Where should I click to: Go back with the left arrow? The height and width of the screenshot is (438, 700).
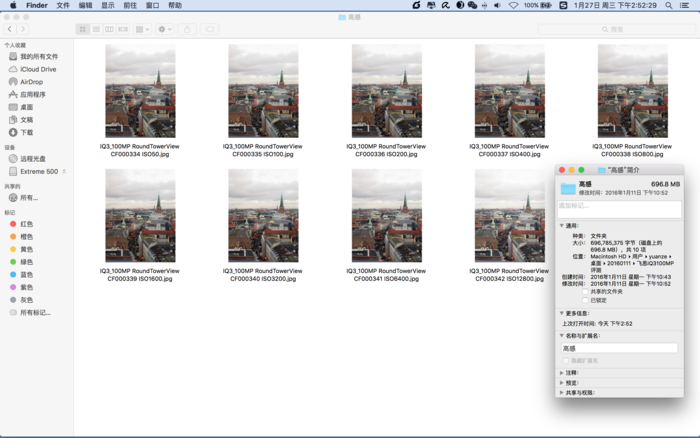click(x=11, y=29)
